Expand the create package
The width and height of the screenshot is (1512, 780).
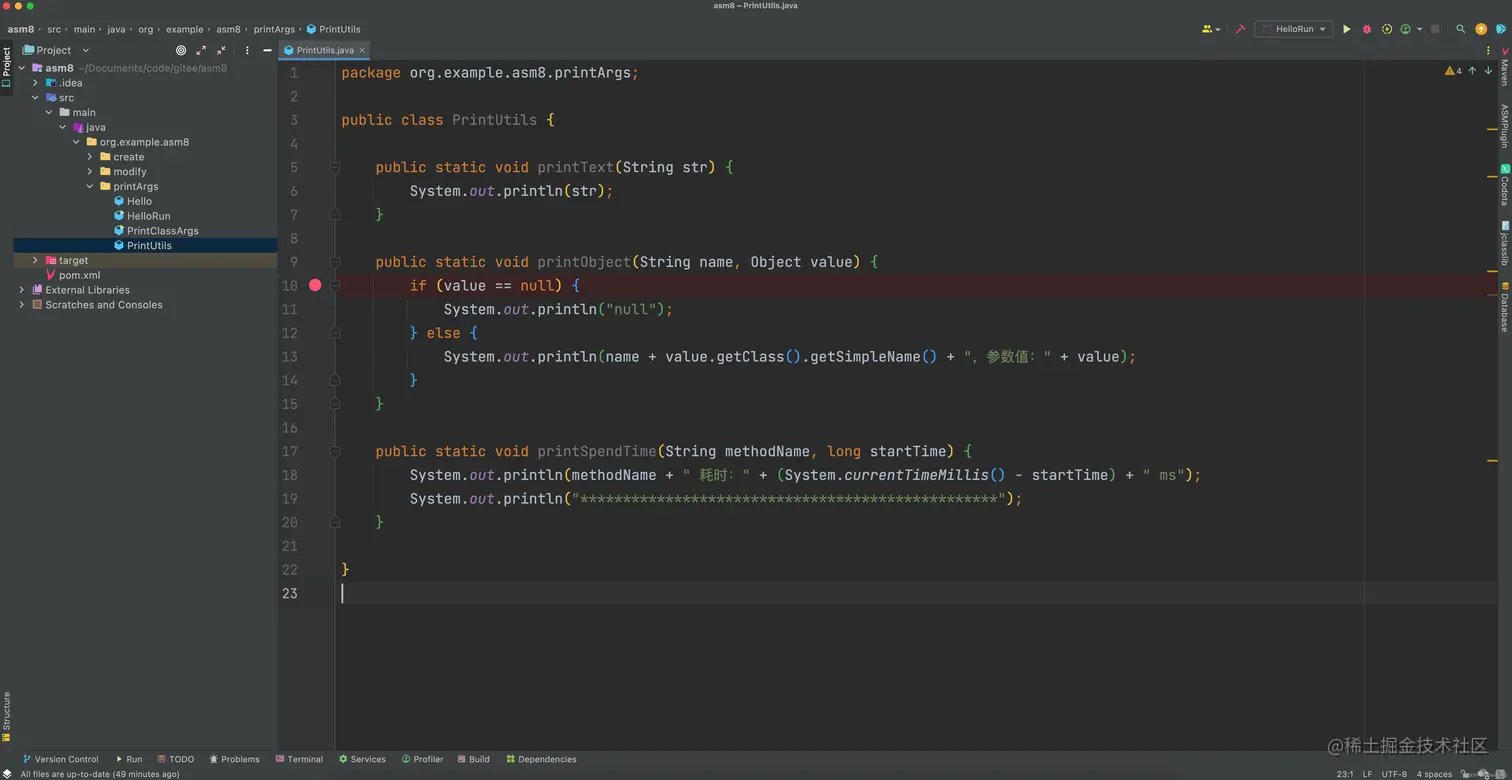90,157
